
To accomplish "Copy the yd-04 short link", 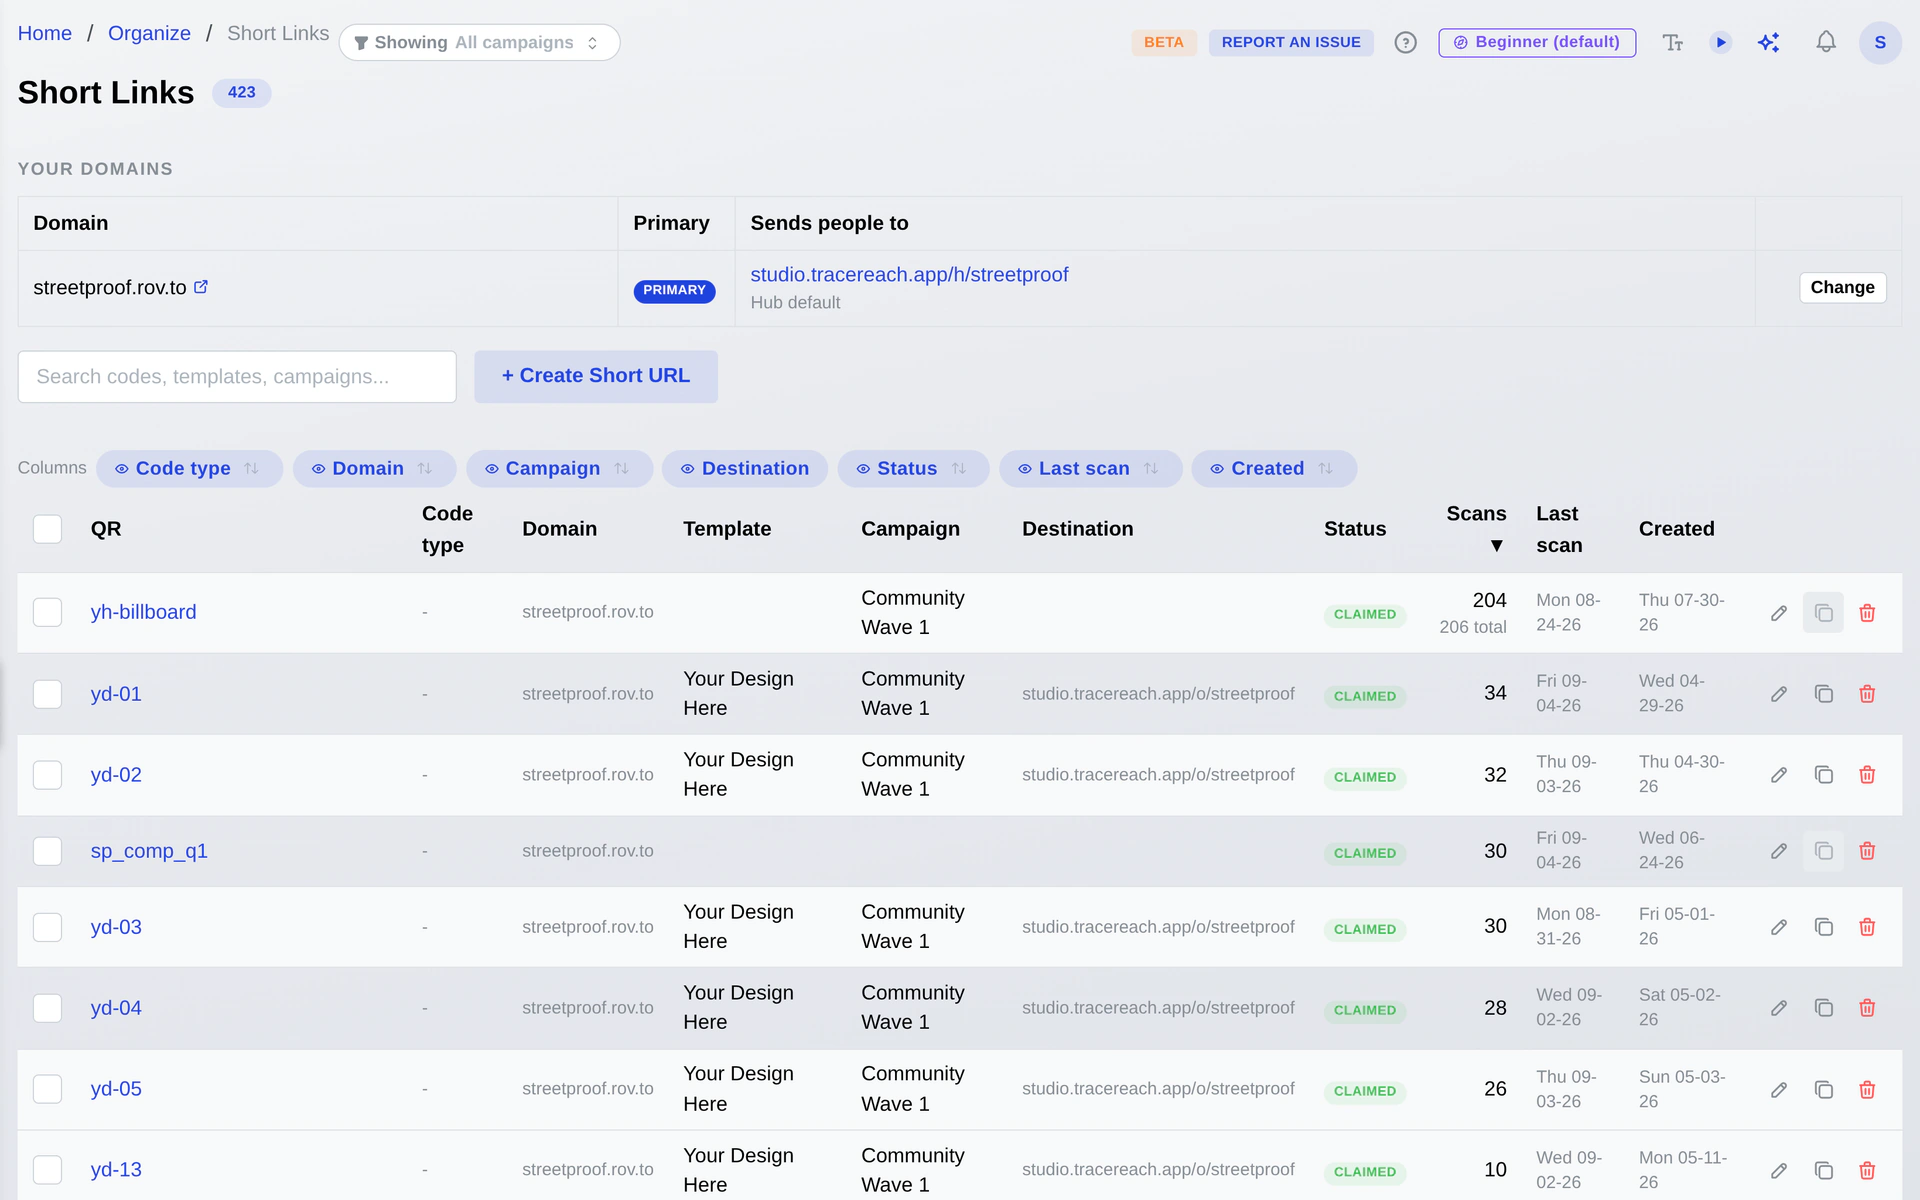I will 1823,1008.
